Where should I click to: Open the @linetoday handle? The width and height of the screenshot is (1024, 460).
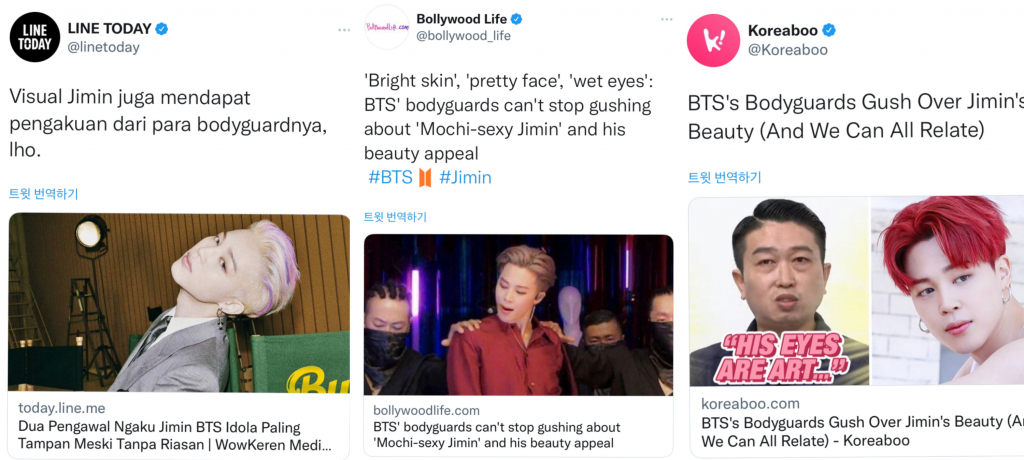[103, 47]
